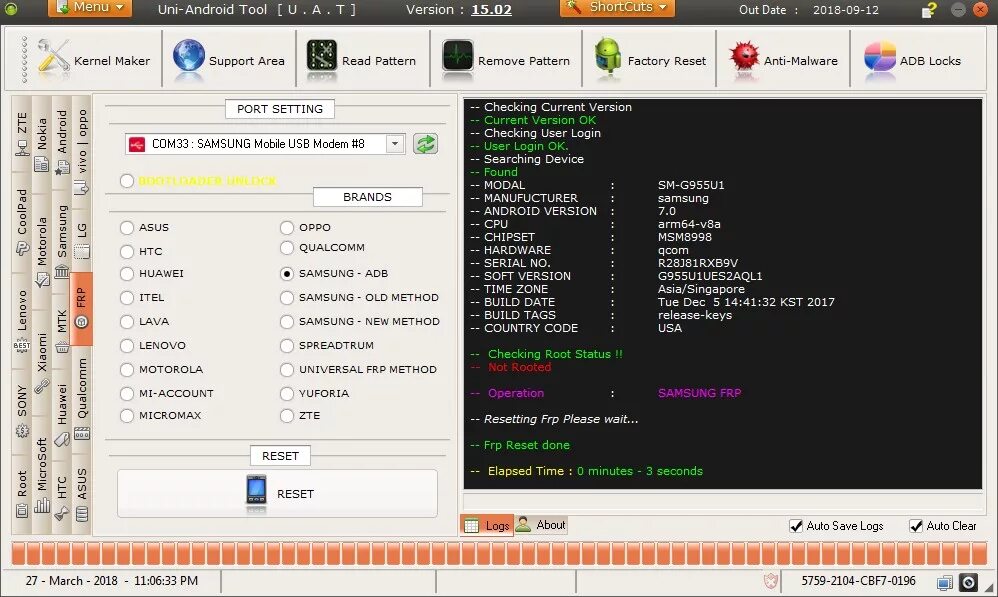Select the QUALCOMM radio option

[287, 248]
